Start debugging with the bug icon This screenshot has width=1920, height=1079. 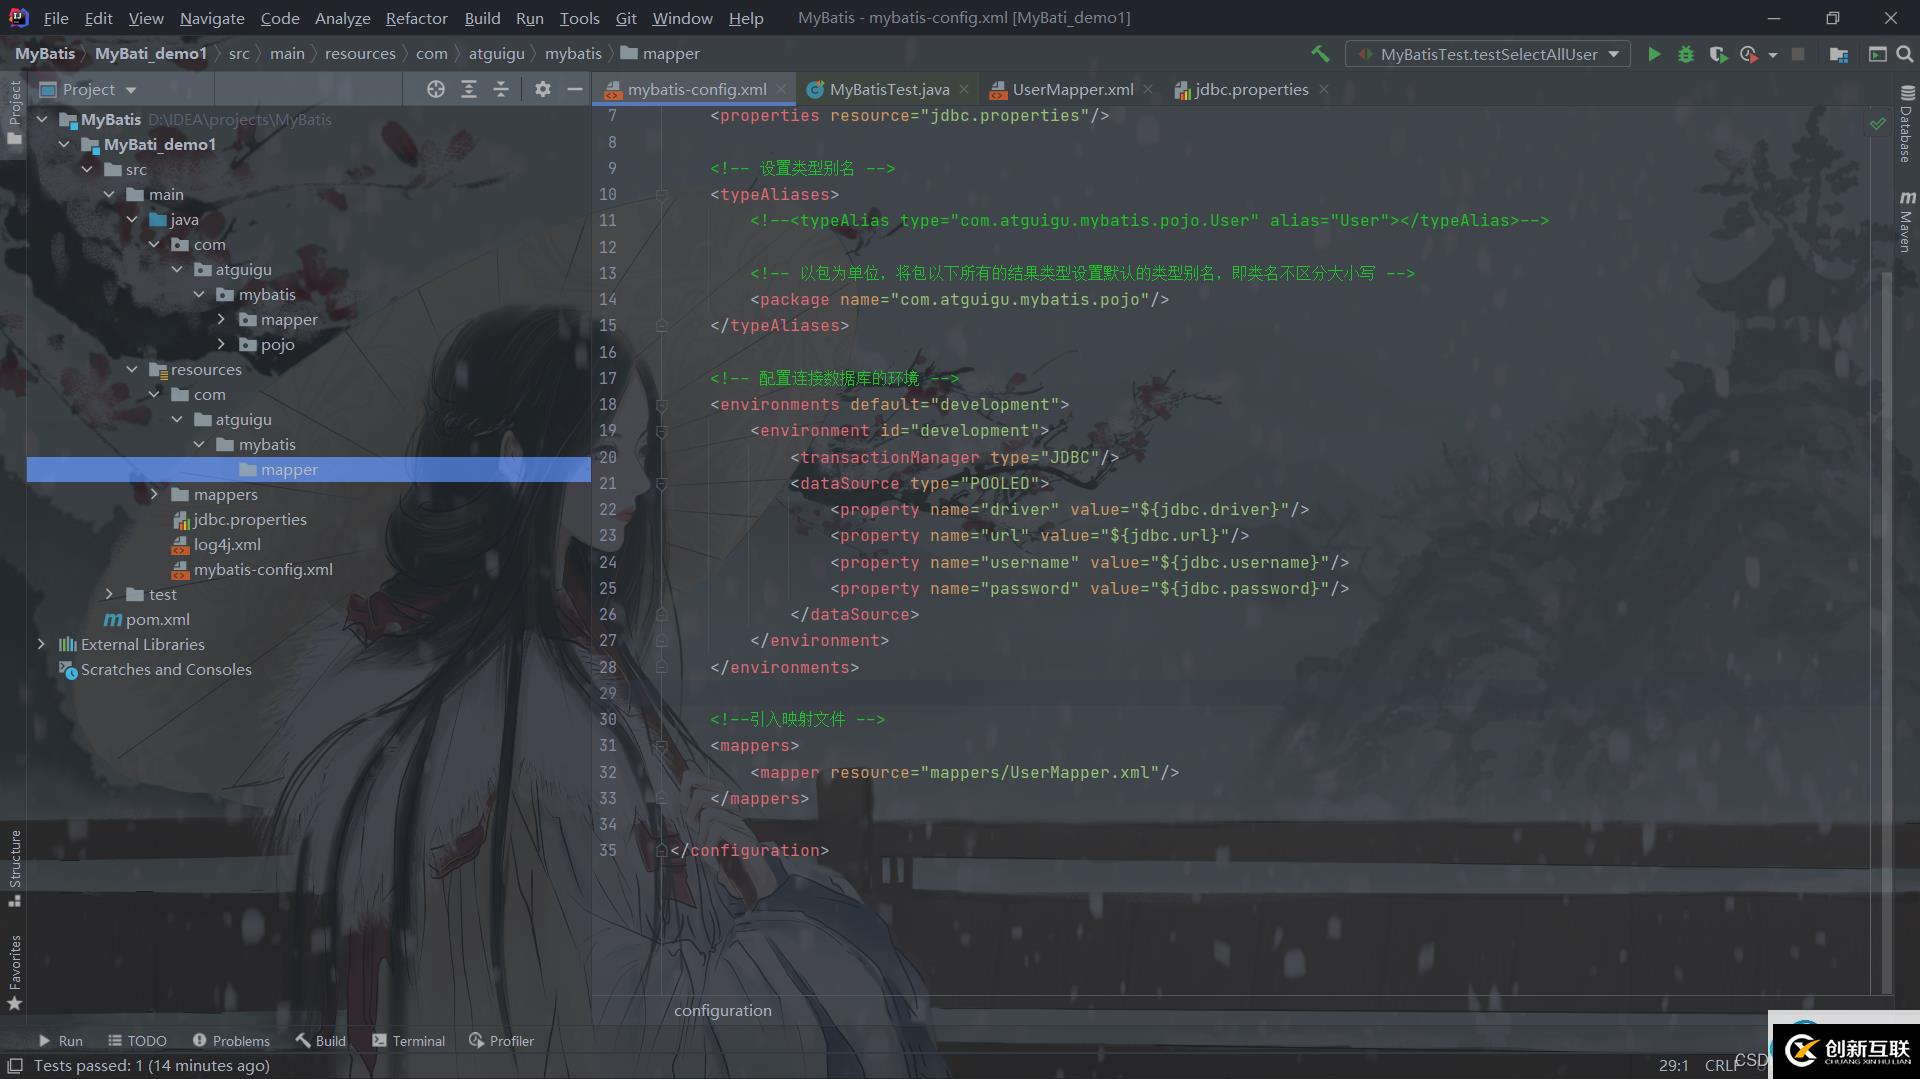(x=1686, y=54)
